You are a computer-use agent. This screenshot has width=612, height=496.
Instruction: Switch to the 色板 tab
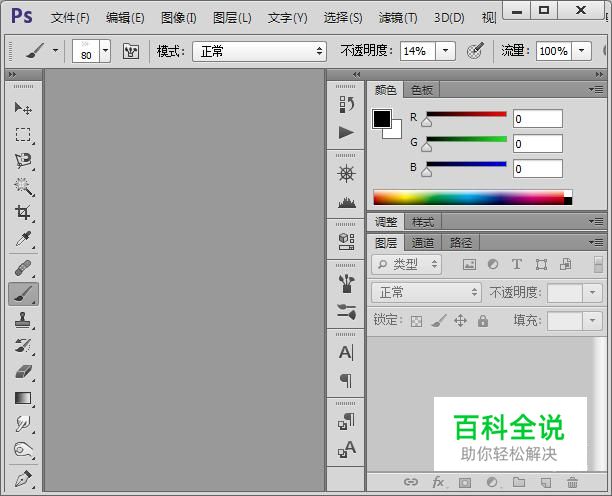pos(422,90)
